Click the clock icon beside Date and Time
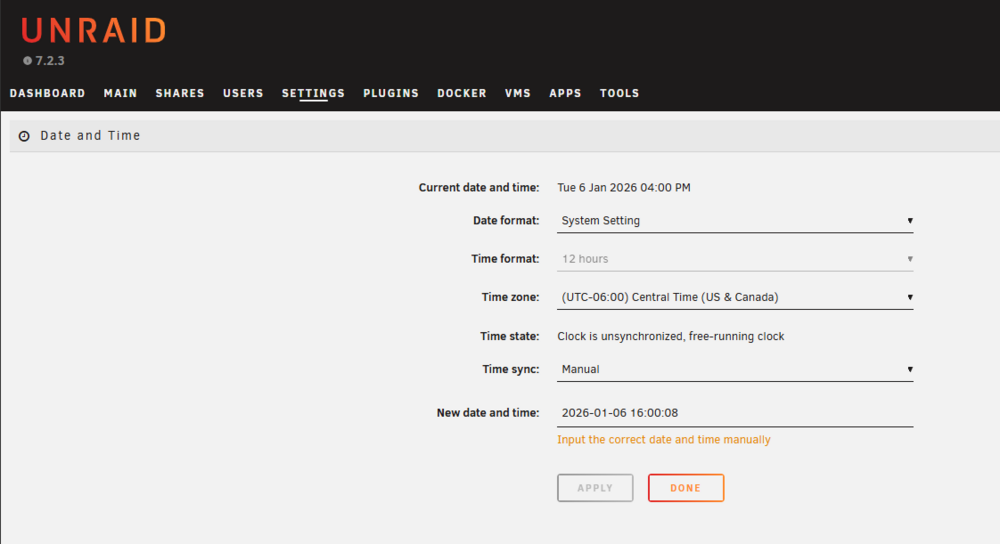1000x544 pixels. pos(24,136)
